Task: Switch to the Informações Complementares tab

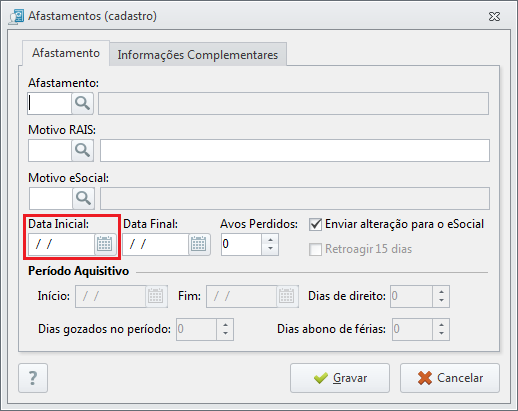Action: click(x=198, y=54)
